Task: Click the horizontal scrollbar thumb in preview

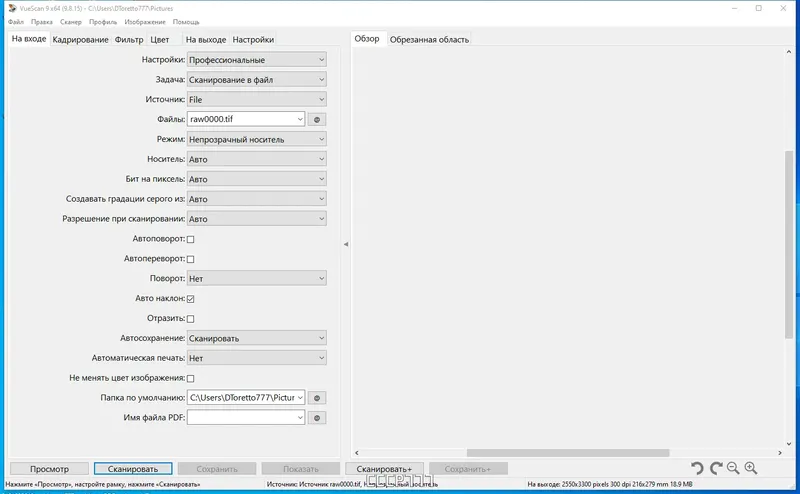Action: [x=568, y=453]
